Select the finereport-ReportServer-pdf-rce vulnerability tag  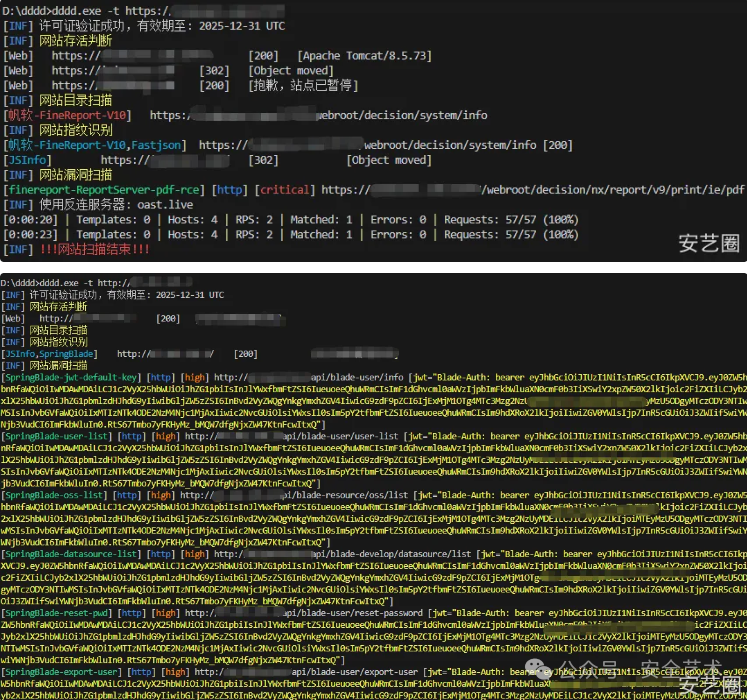click(x=103, y=190)
